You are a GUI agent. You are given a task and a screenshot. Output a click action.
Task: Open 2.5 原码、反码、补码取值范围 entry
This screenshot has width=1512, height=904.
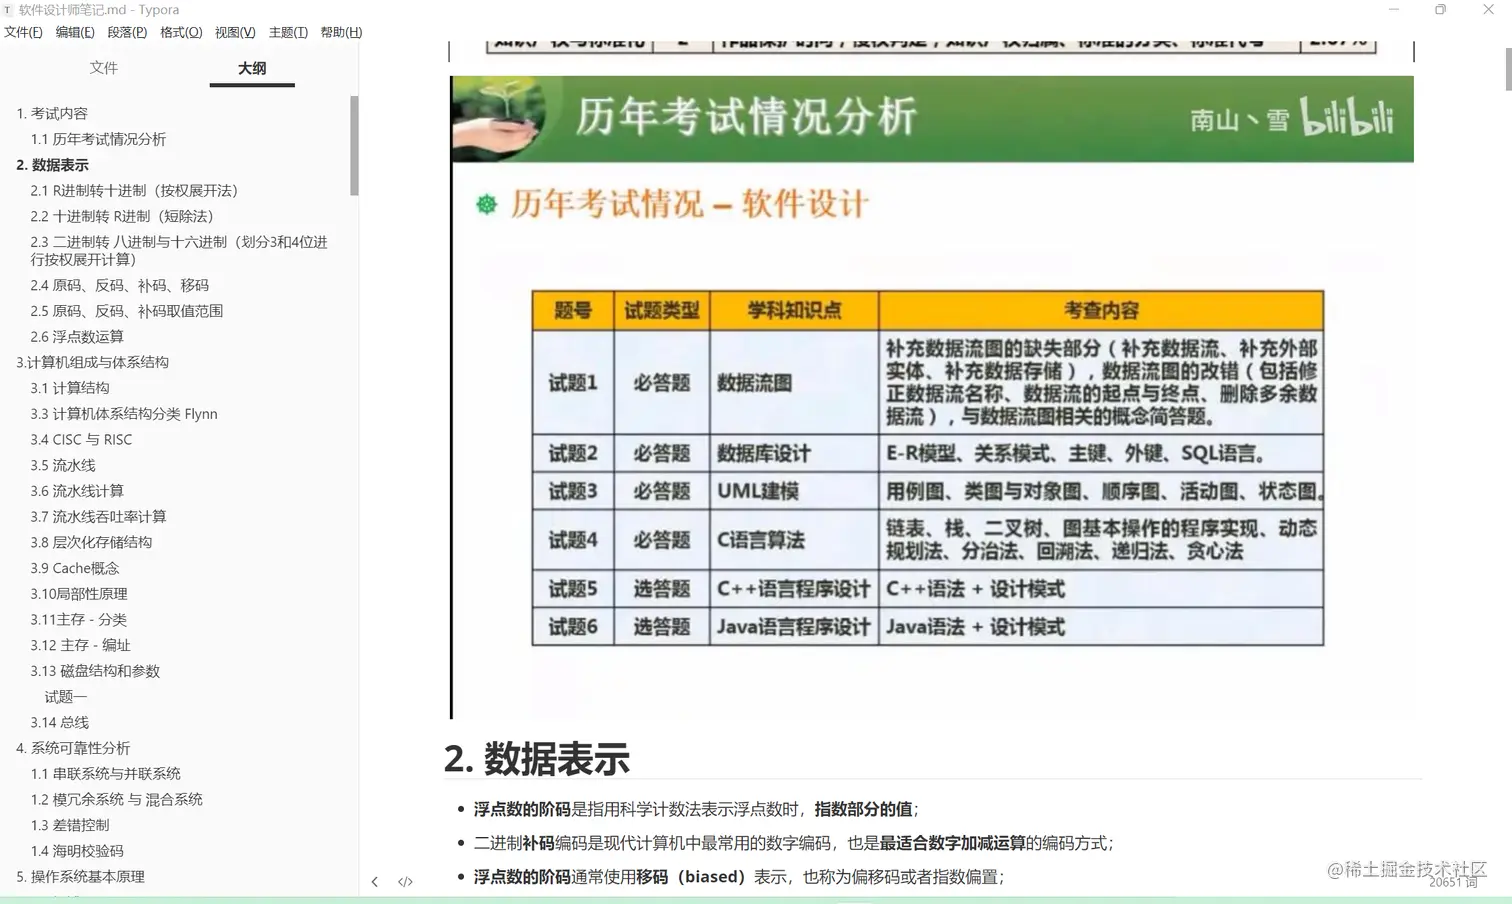(x=127, y=311)
